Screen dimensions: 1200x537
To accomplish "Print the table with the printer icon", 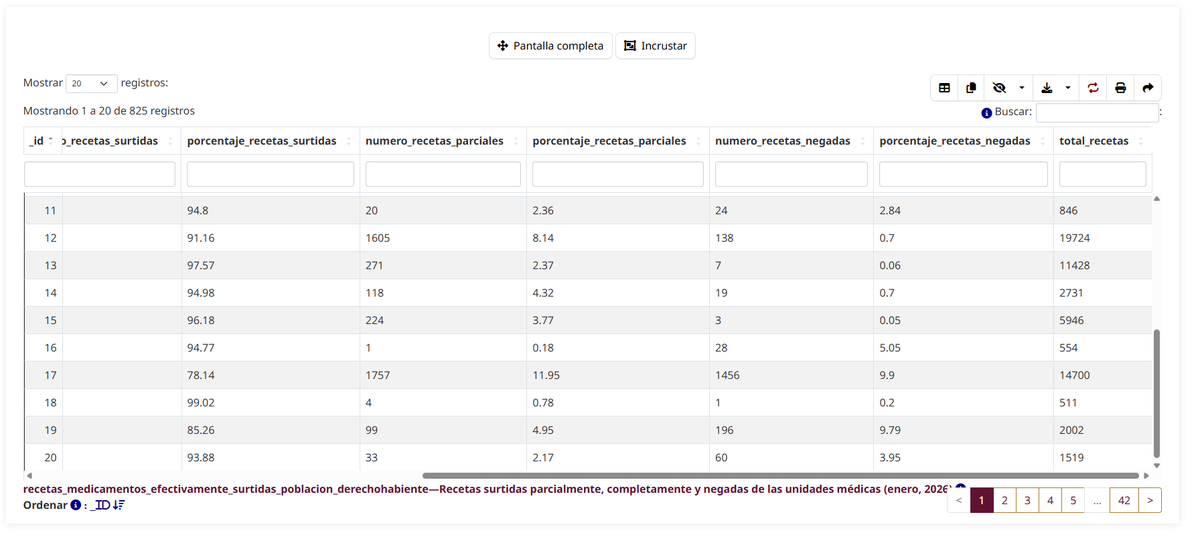I will [x=1120, y=88].
